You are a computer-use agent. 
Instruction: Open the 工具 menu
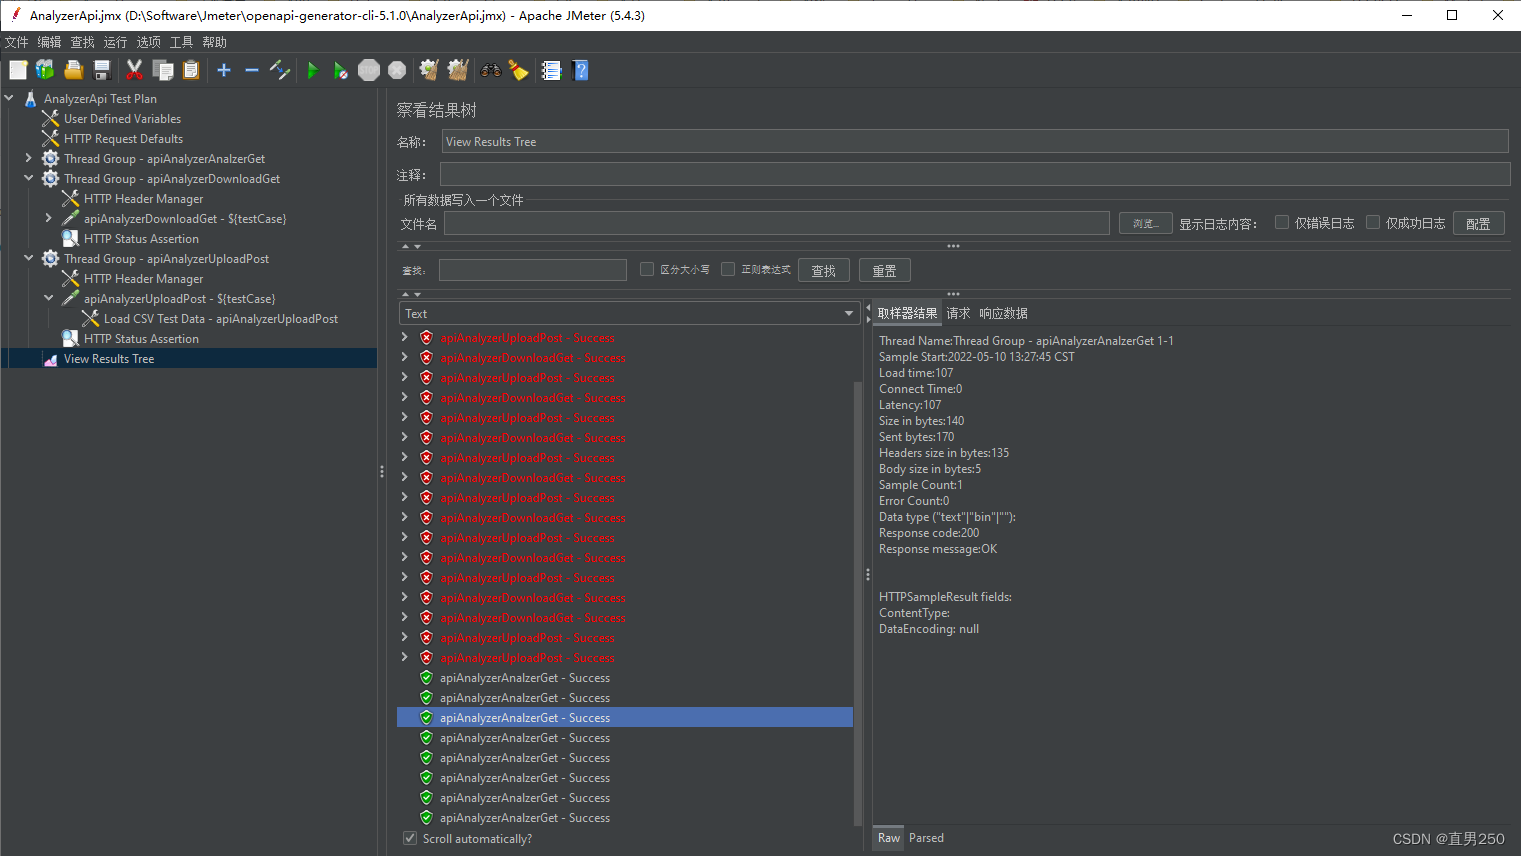[x=182, y=42]
